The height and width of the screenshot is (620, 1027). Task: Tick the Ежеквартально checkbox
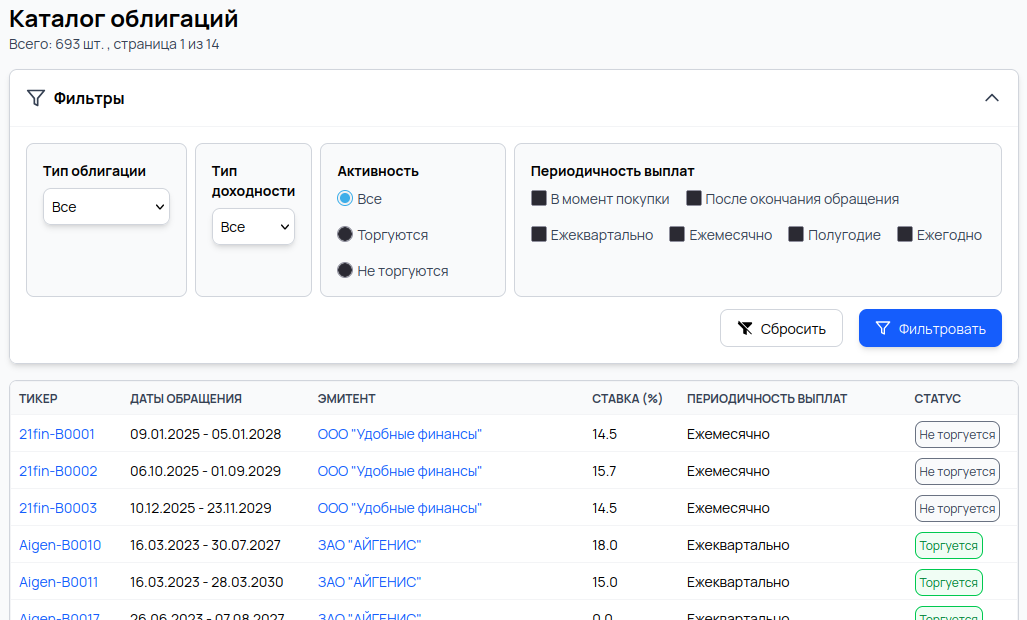[539, 235]
